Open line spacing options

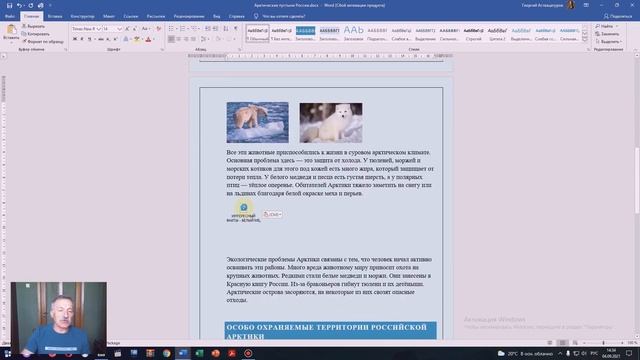pyautogui.click(x=204, y=39)
